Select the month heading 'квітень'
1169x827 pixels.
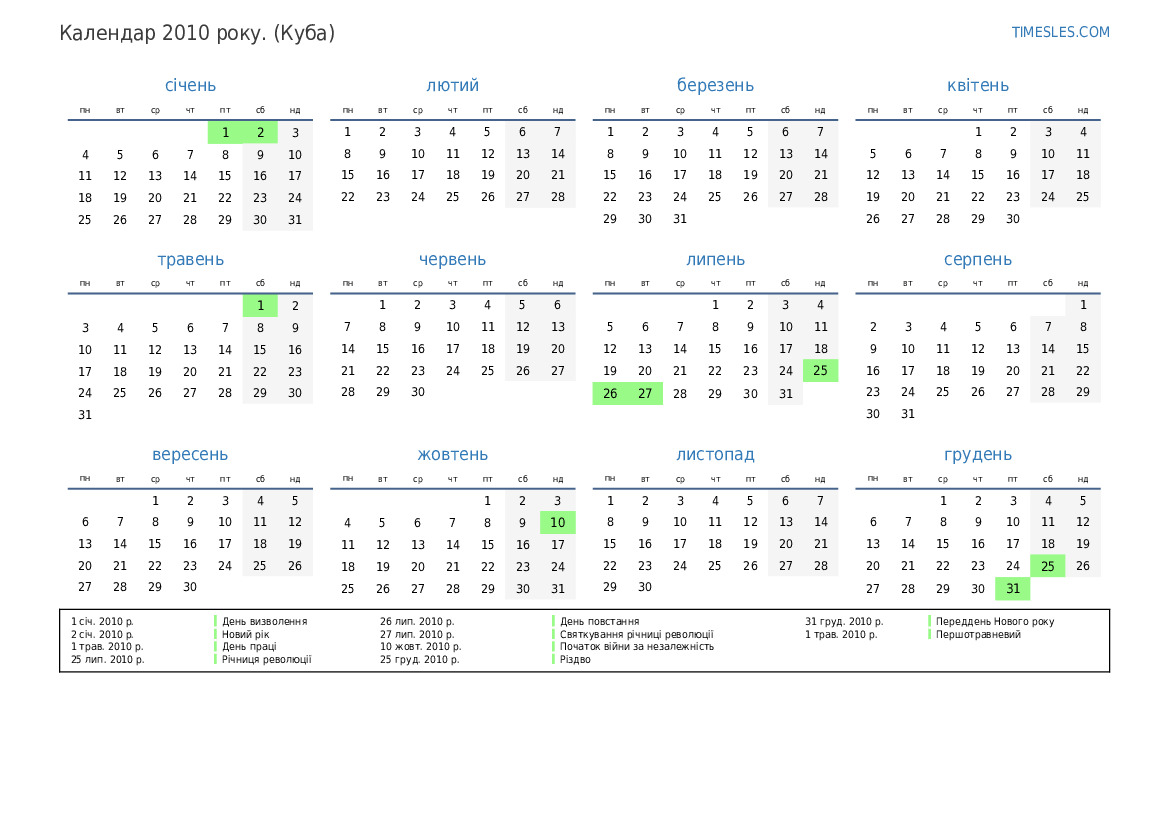[977, 85]
